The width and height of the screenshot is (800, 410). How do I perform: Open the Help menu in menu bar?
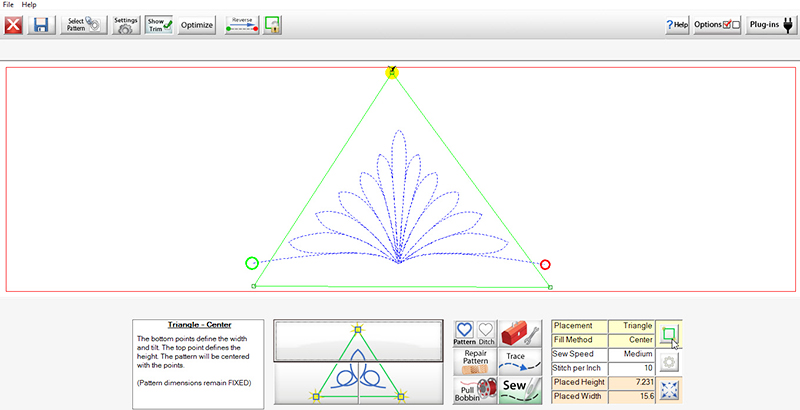pos(30,5)
